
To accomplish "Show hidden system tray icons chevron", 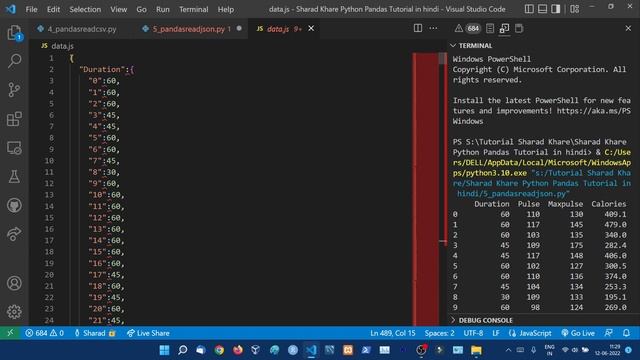I will tap(508, 350).
